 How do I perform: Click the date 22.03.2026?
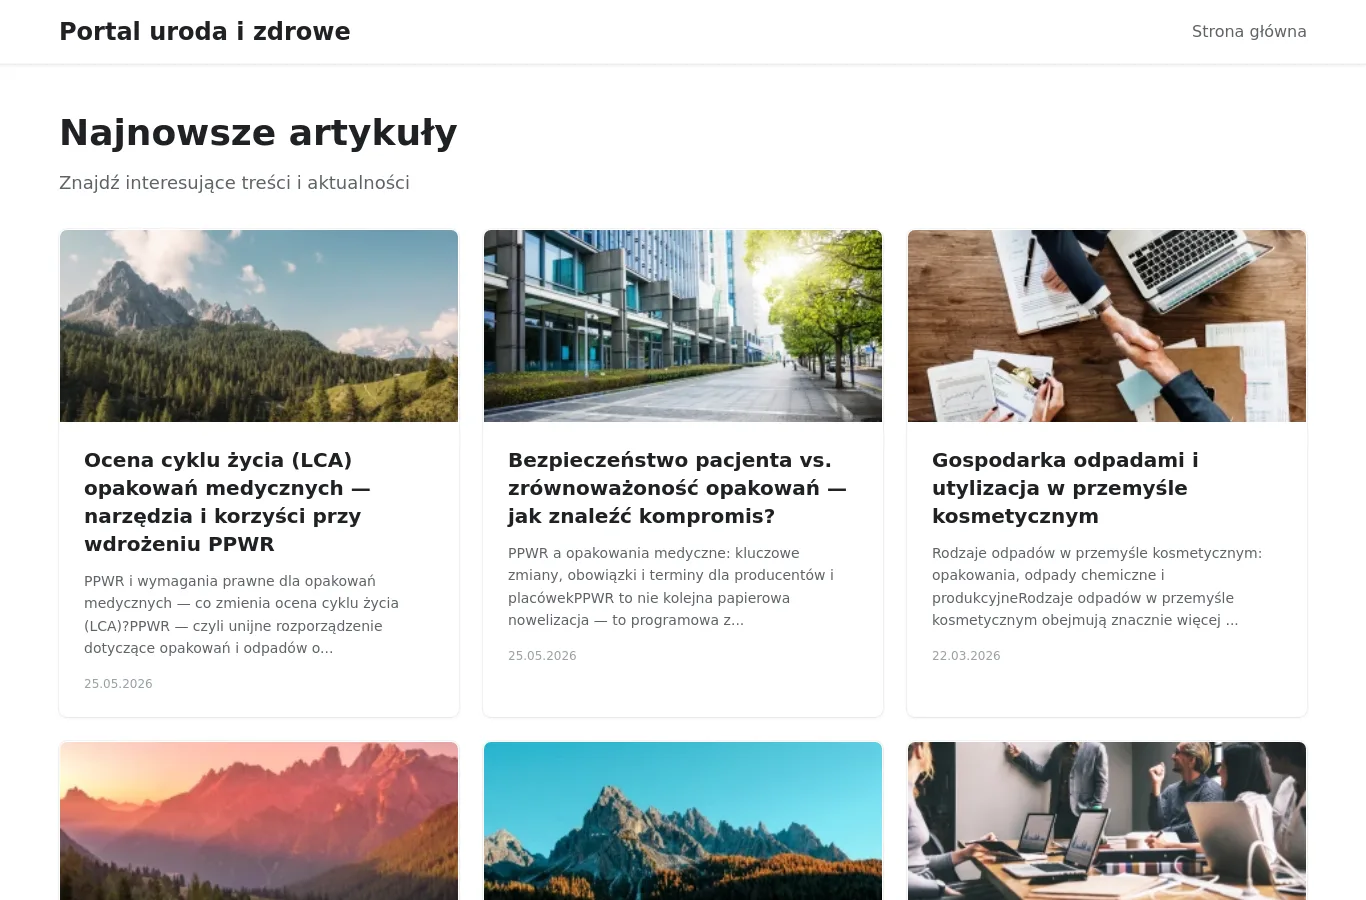point(966,656)
